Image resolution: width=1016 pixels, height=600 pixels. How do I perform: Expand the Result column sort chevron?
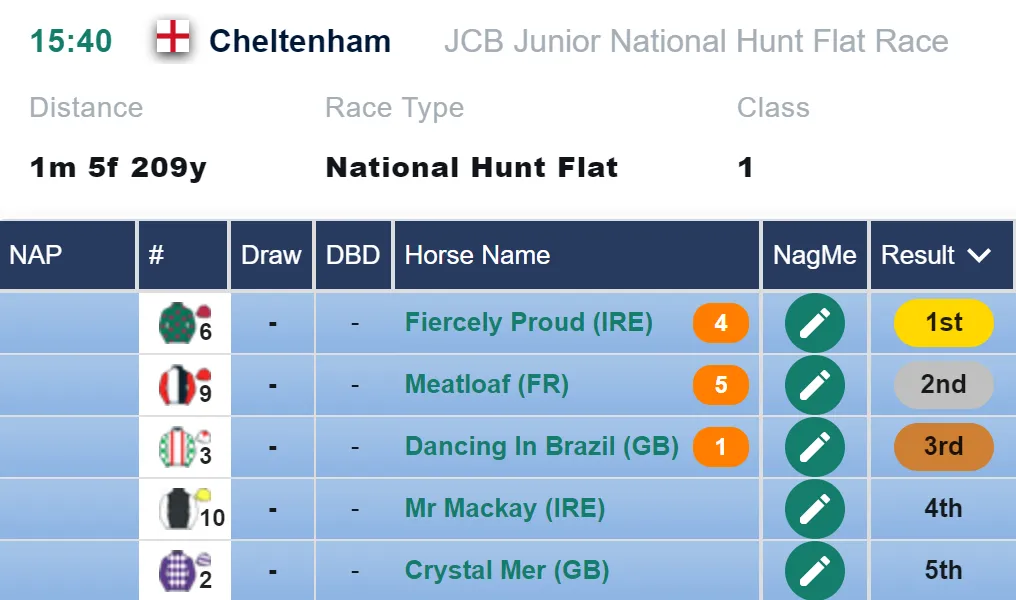979,255
